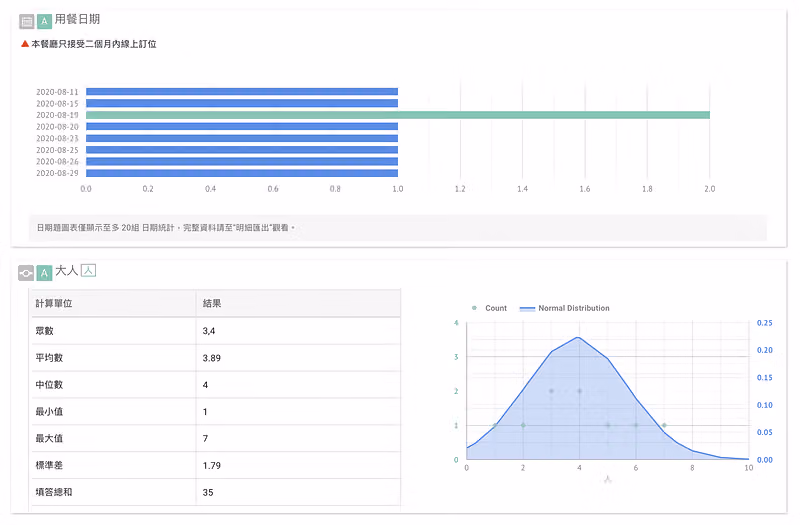Click the 35 total value
800x525 pixels.
[208, 493]
